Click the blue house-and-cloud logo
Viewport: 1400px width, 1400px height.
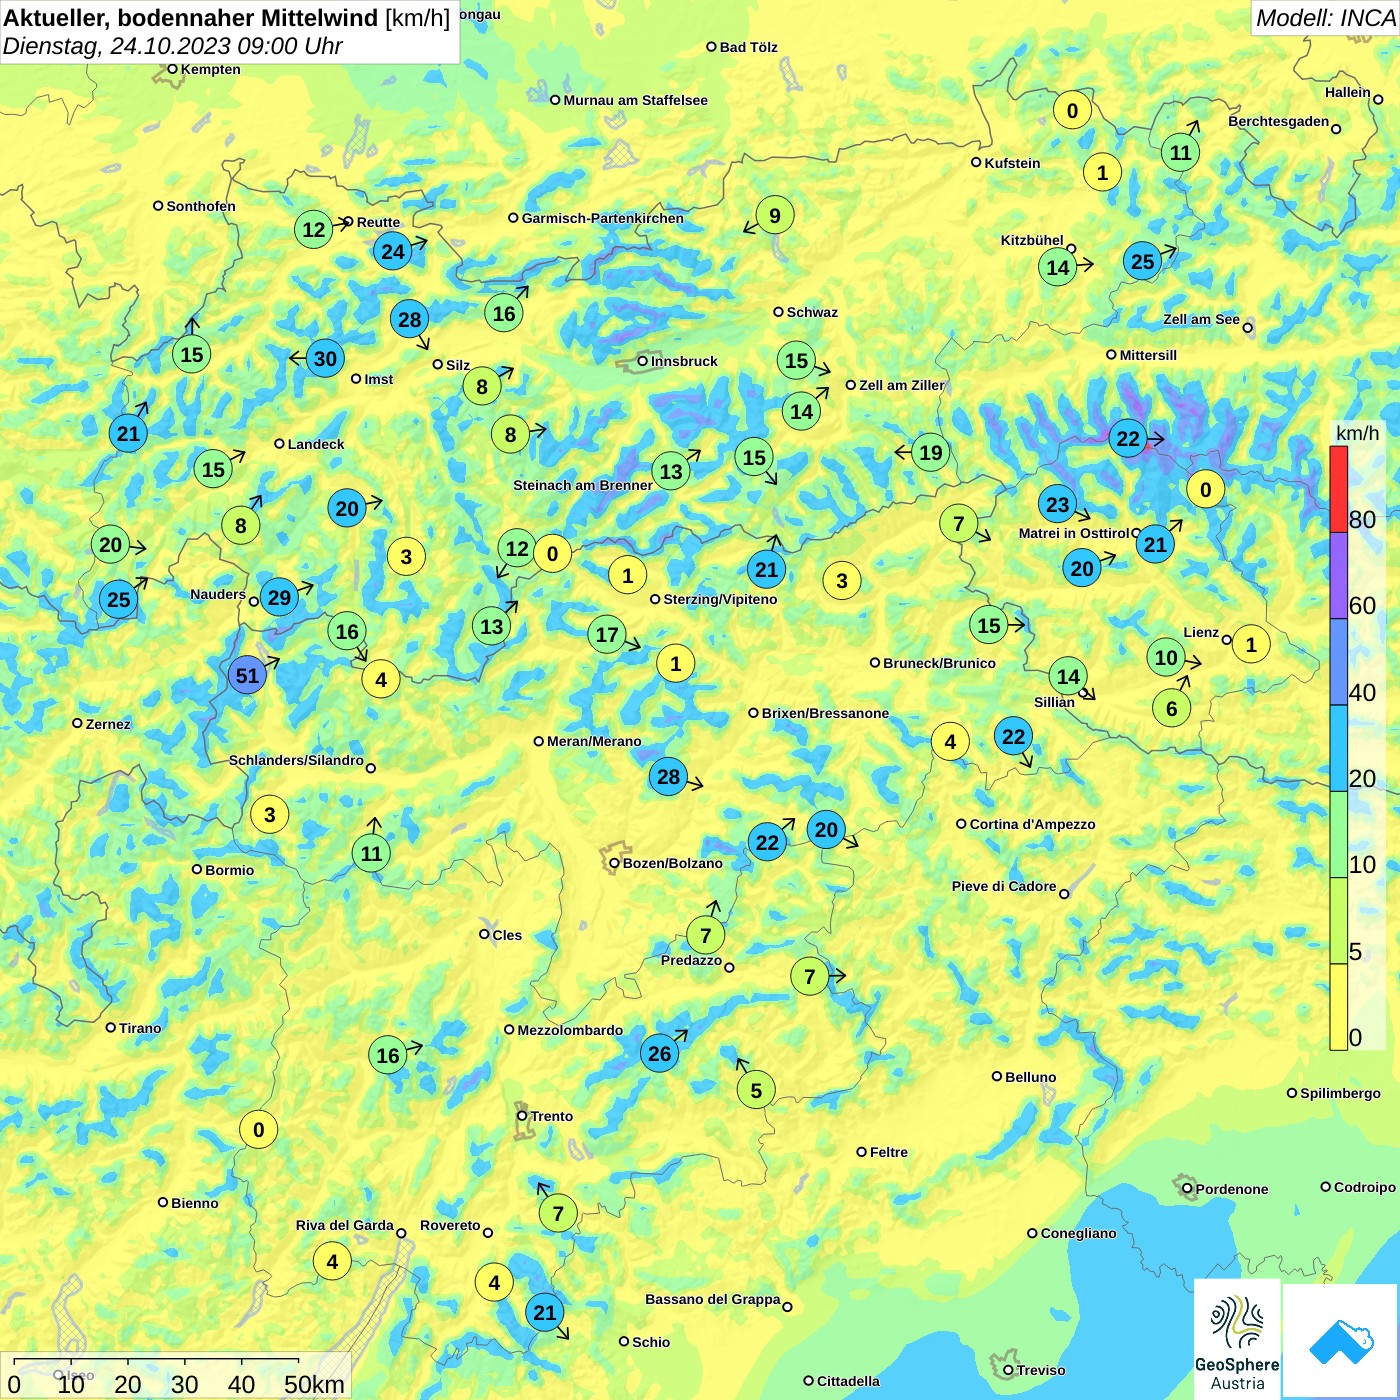coord(1340,1341)
